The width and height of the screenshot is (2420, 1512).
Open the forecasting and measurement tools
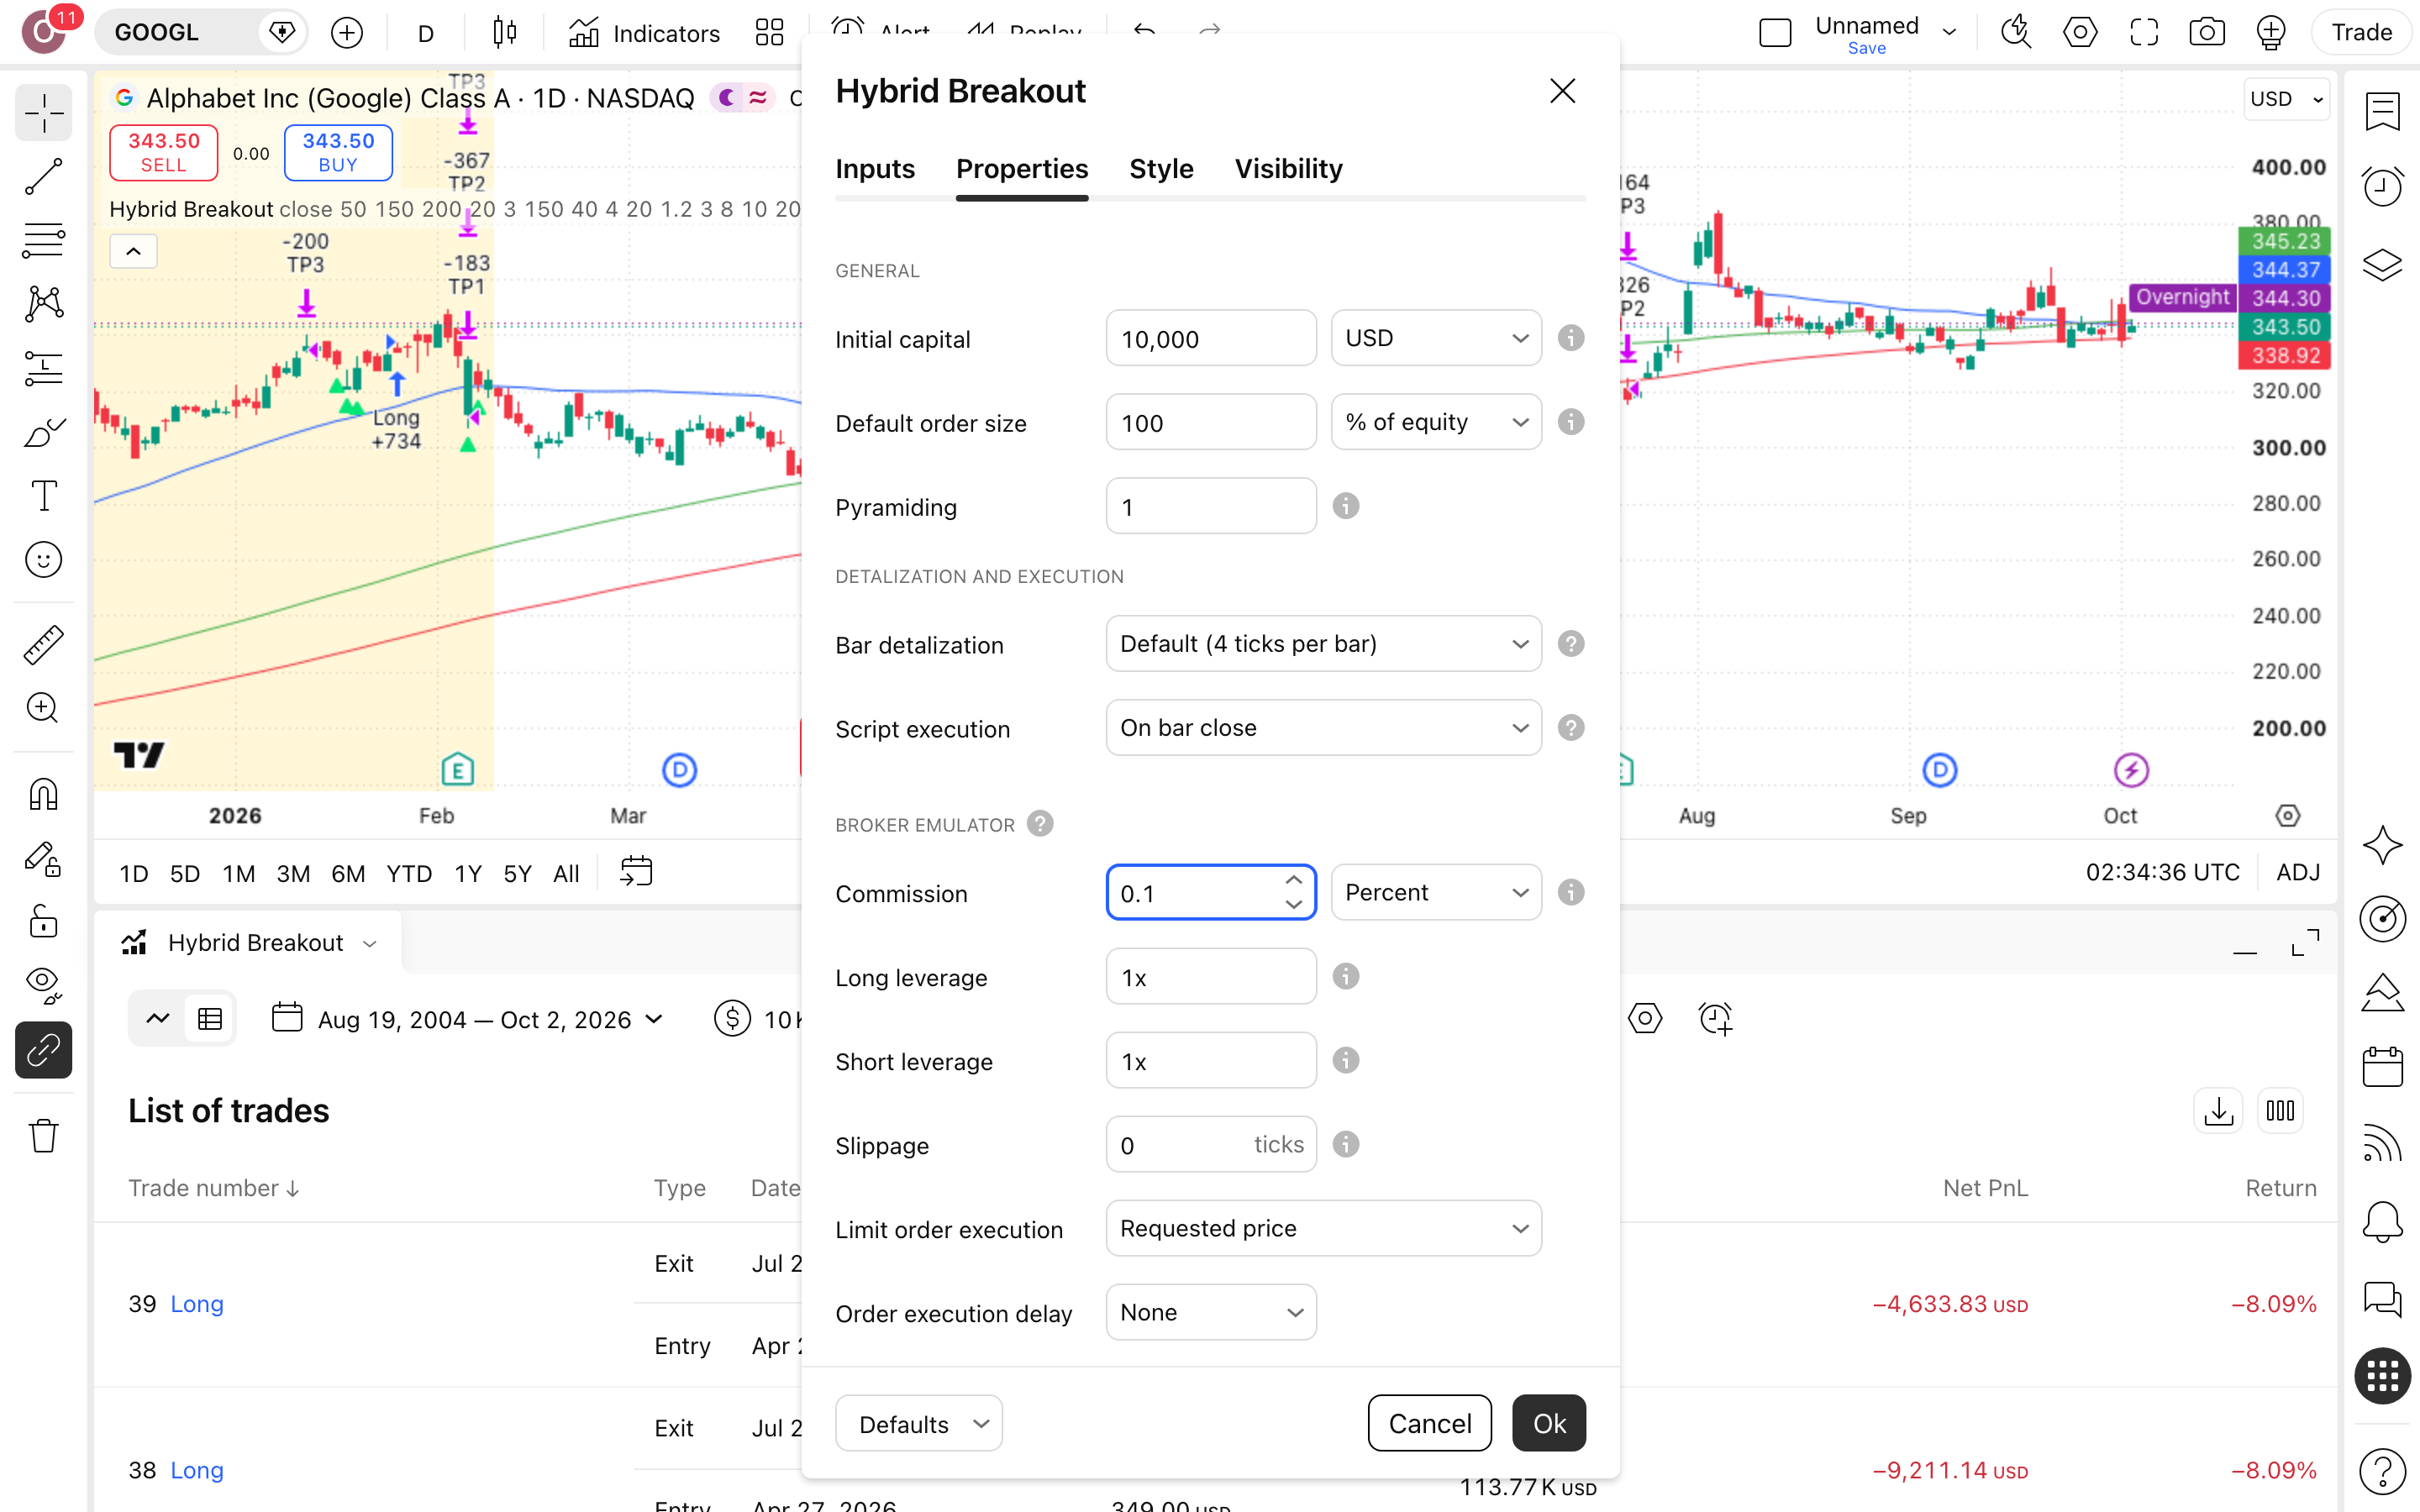(43, 368)
